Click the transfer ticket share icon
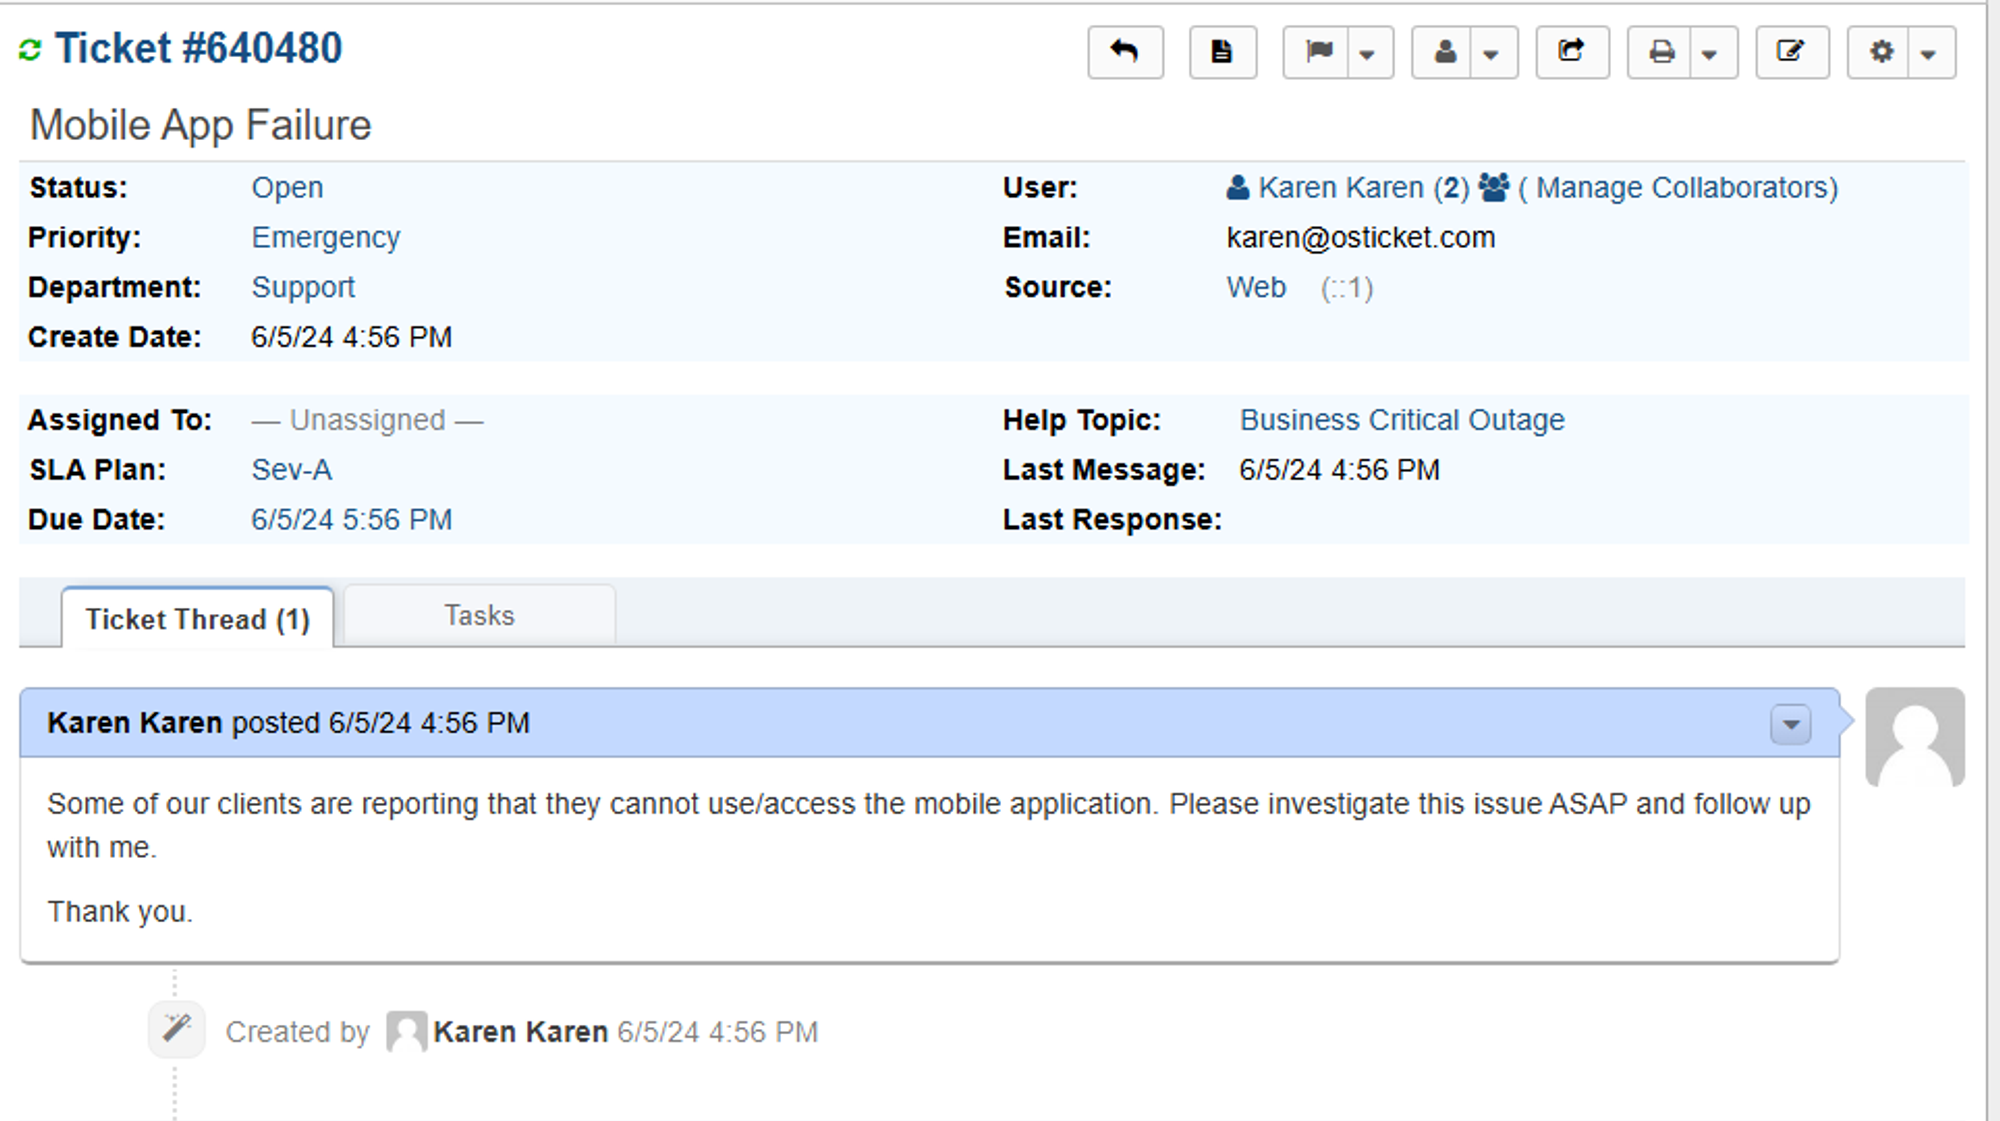The height and width of the screenshot is (1121, 2000). tap(1571, 52)
